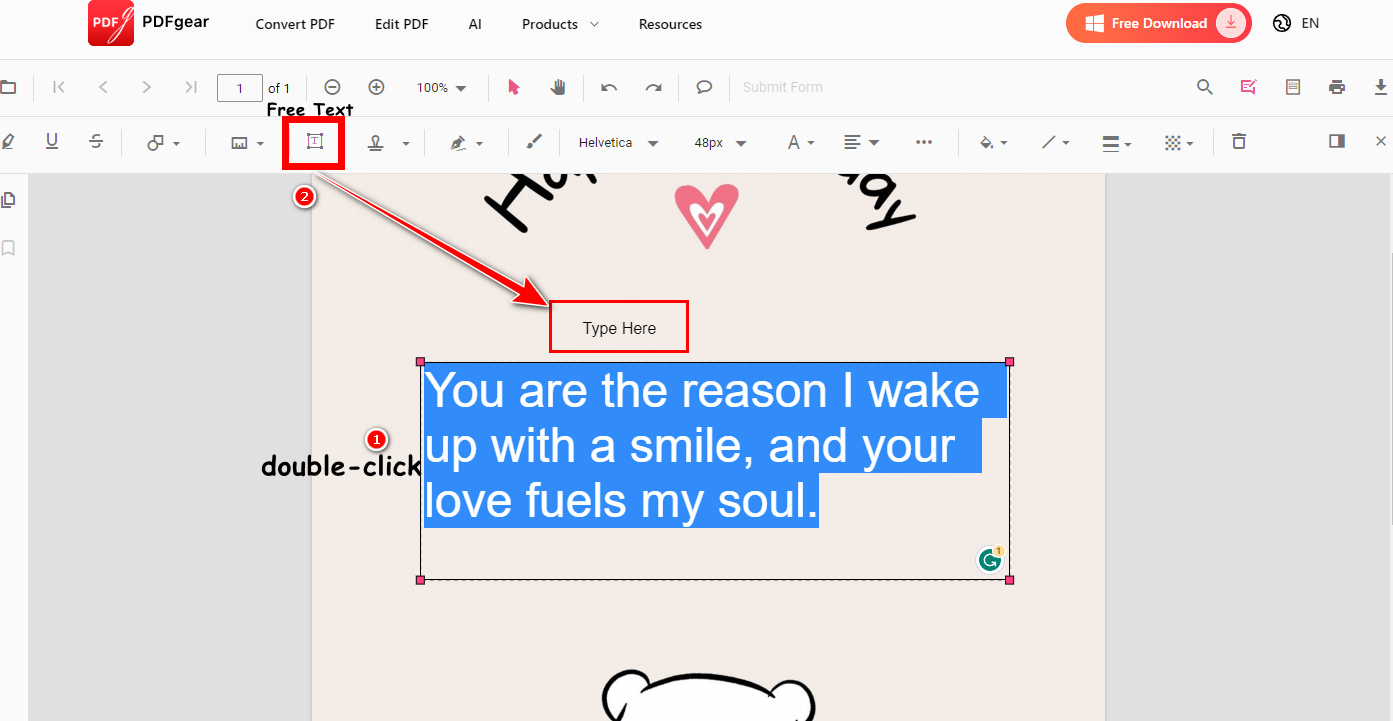
Task: Click the Print icon
Action: click(x=1337, y=87)
